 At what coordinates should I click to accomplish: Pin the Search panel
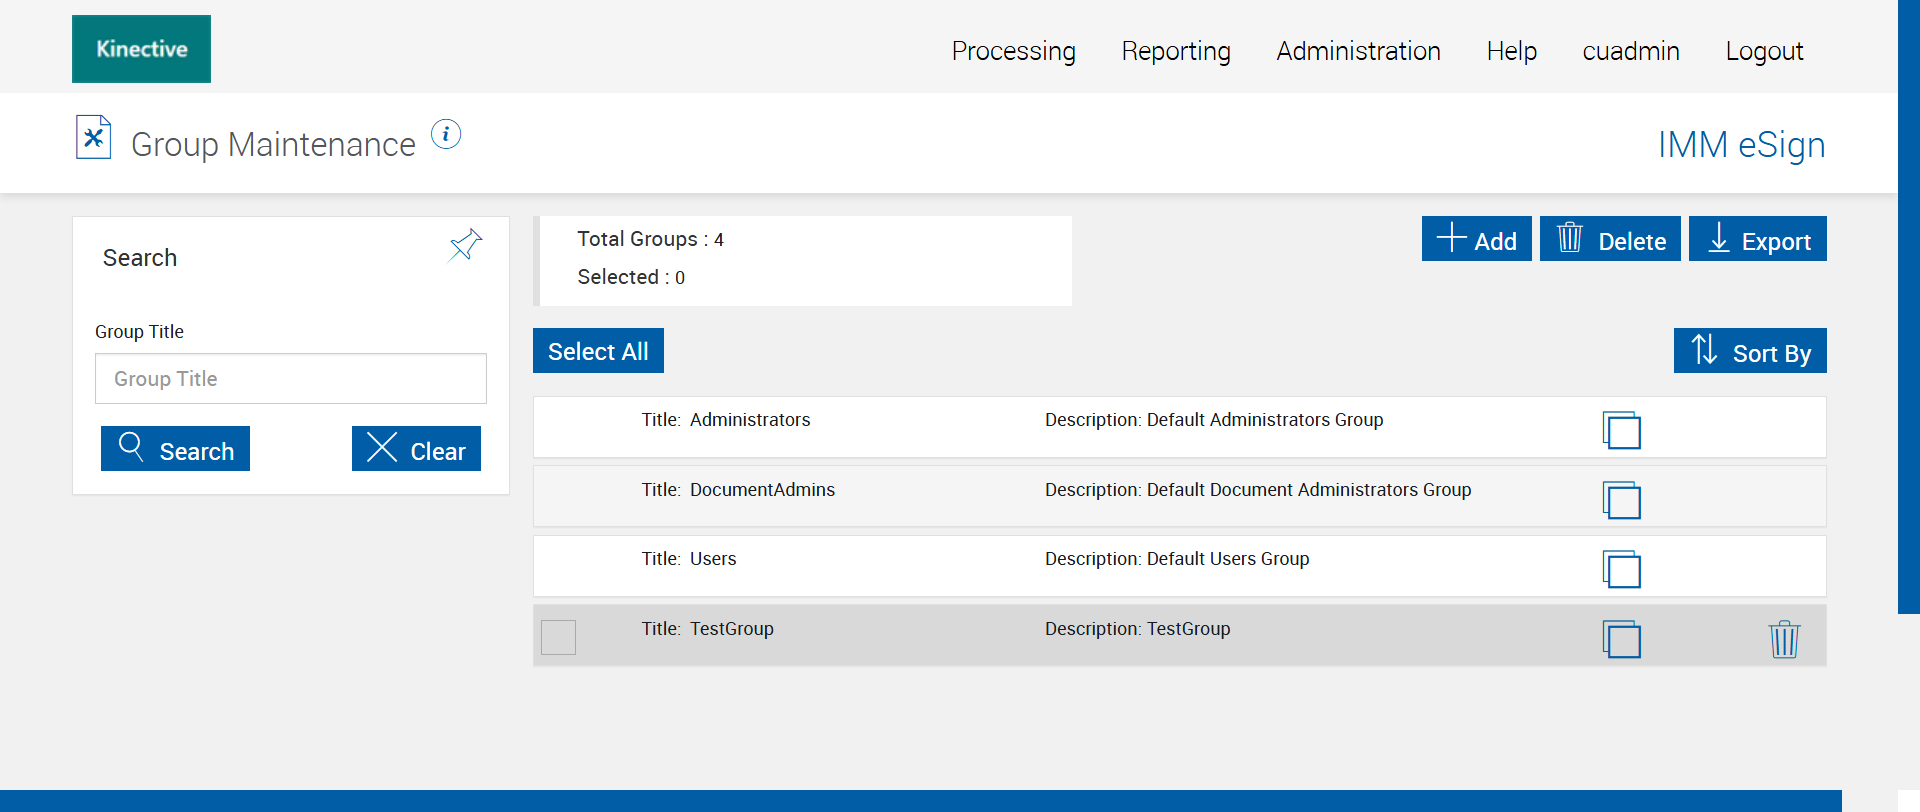(465, 245)
